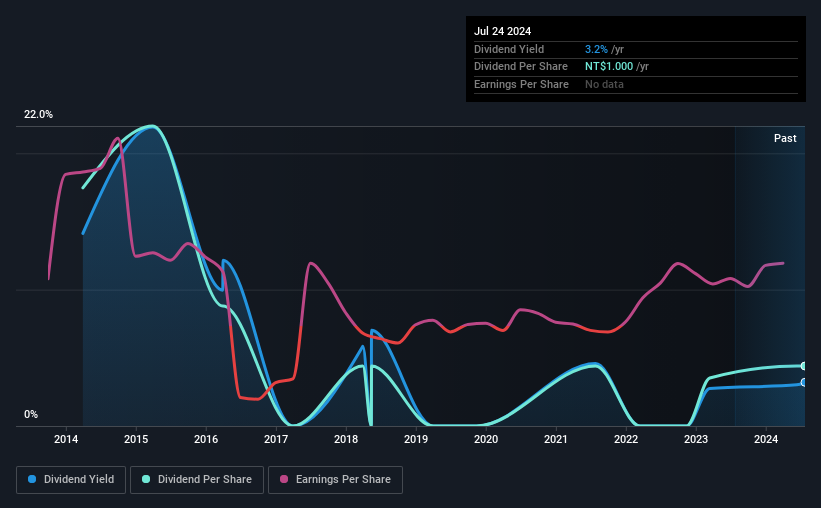The width and height of the screenshot is (821, 508).
Task: Toggle the Dividend Per Share legend button
Action: [197, 480]
